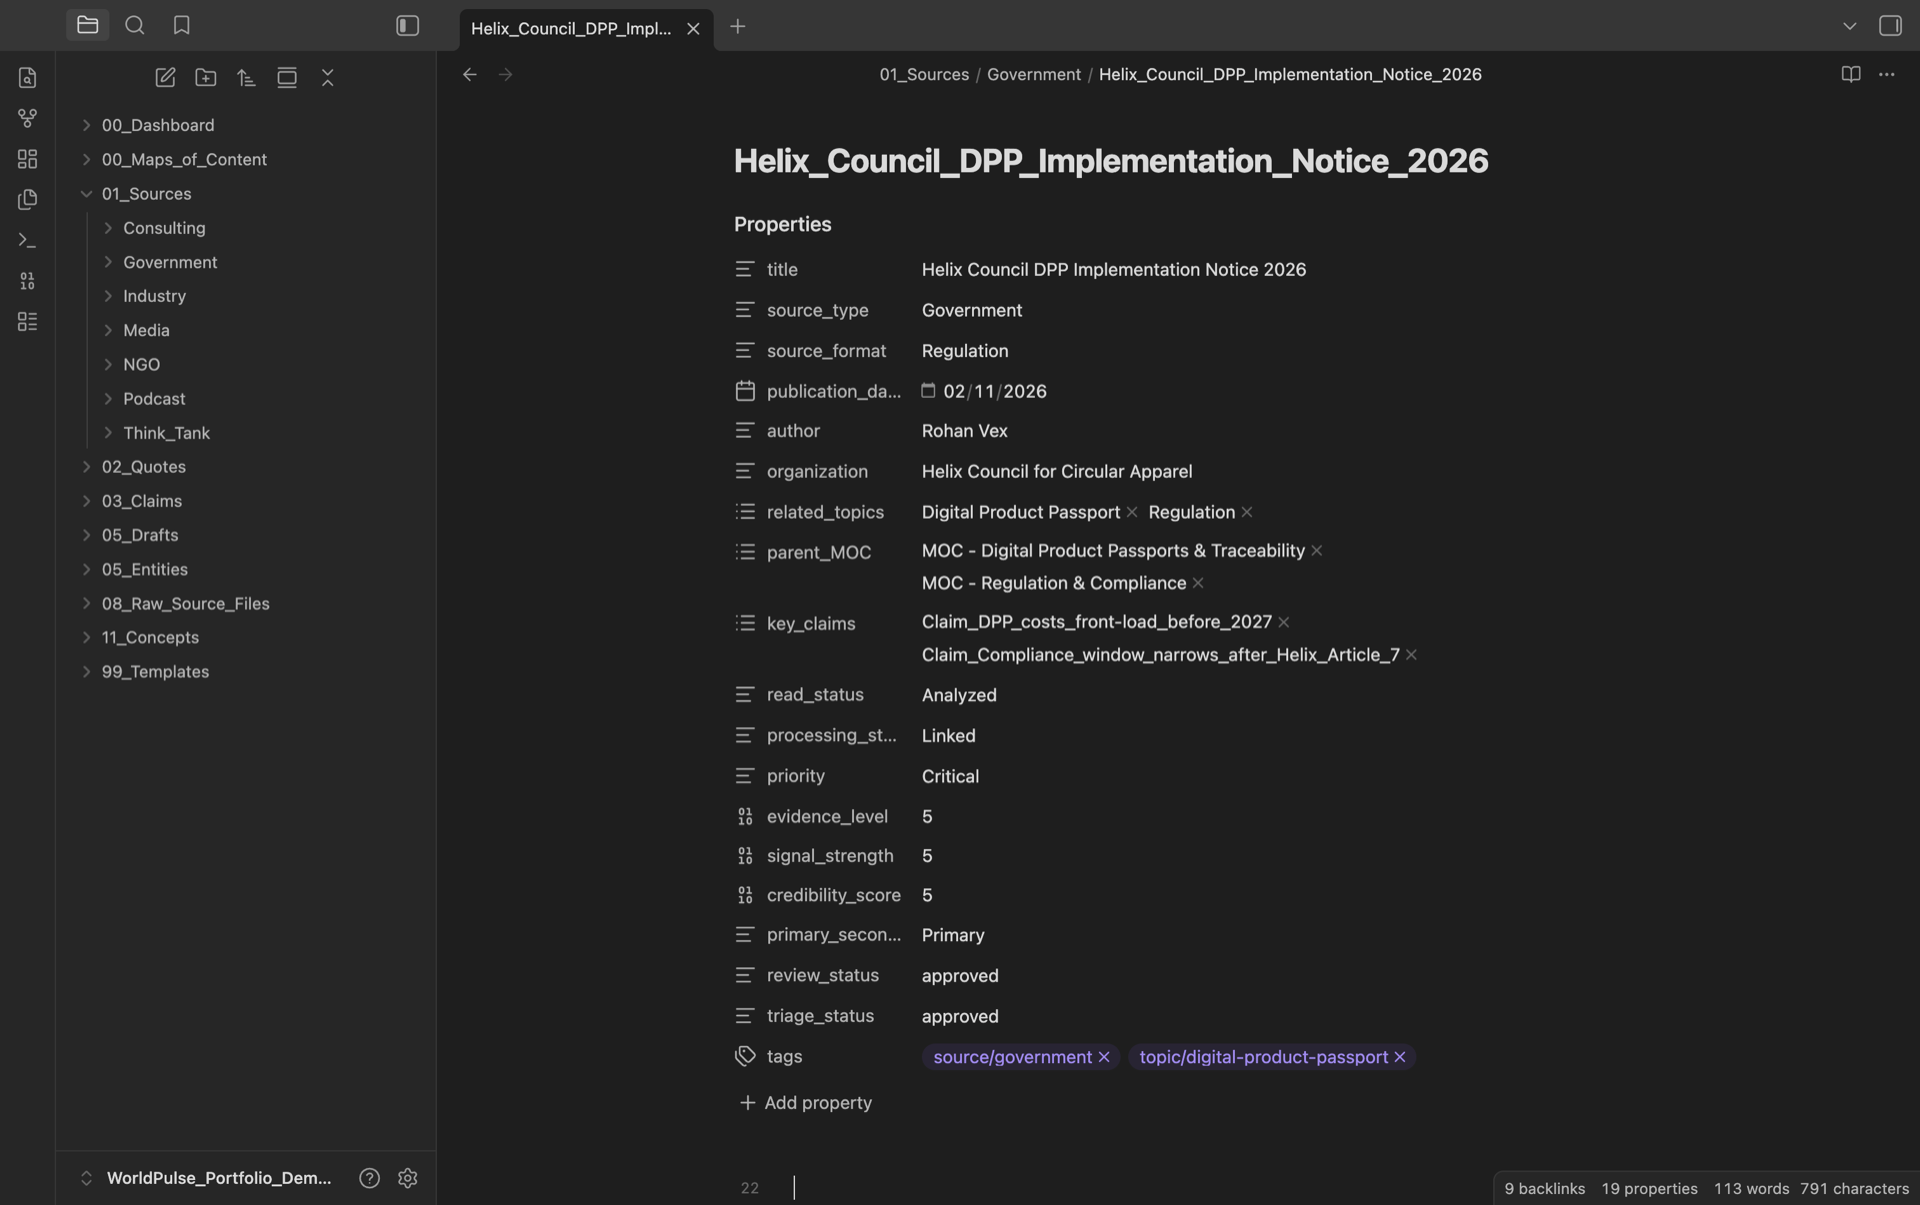Open graph view ribbon icon

pyautogui.click(x=27, y=118)
